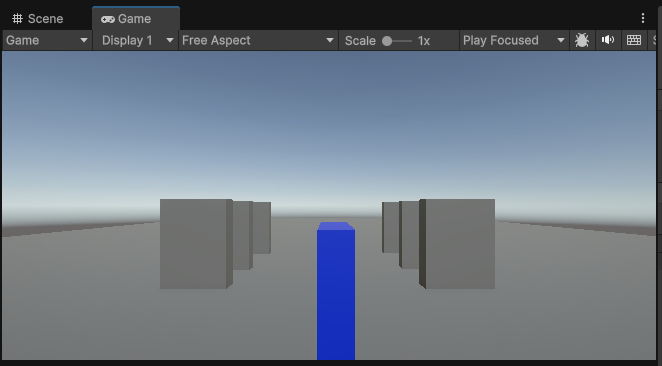Expand the Free Aspect resolution dropdown
This screenshot has width=662, height=366.
point(258,40)
